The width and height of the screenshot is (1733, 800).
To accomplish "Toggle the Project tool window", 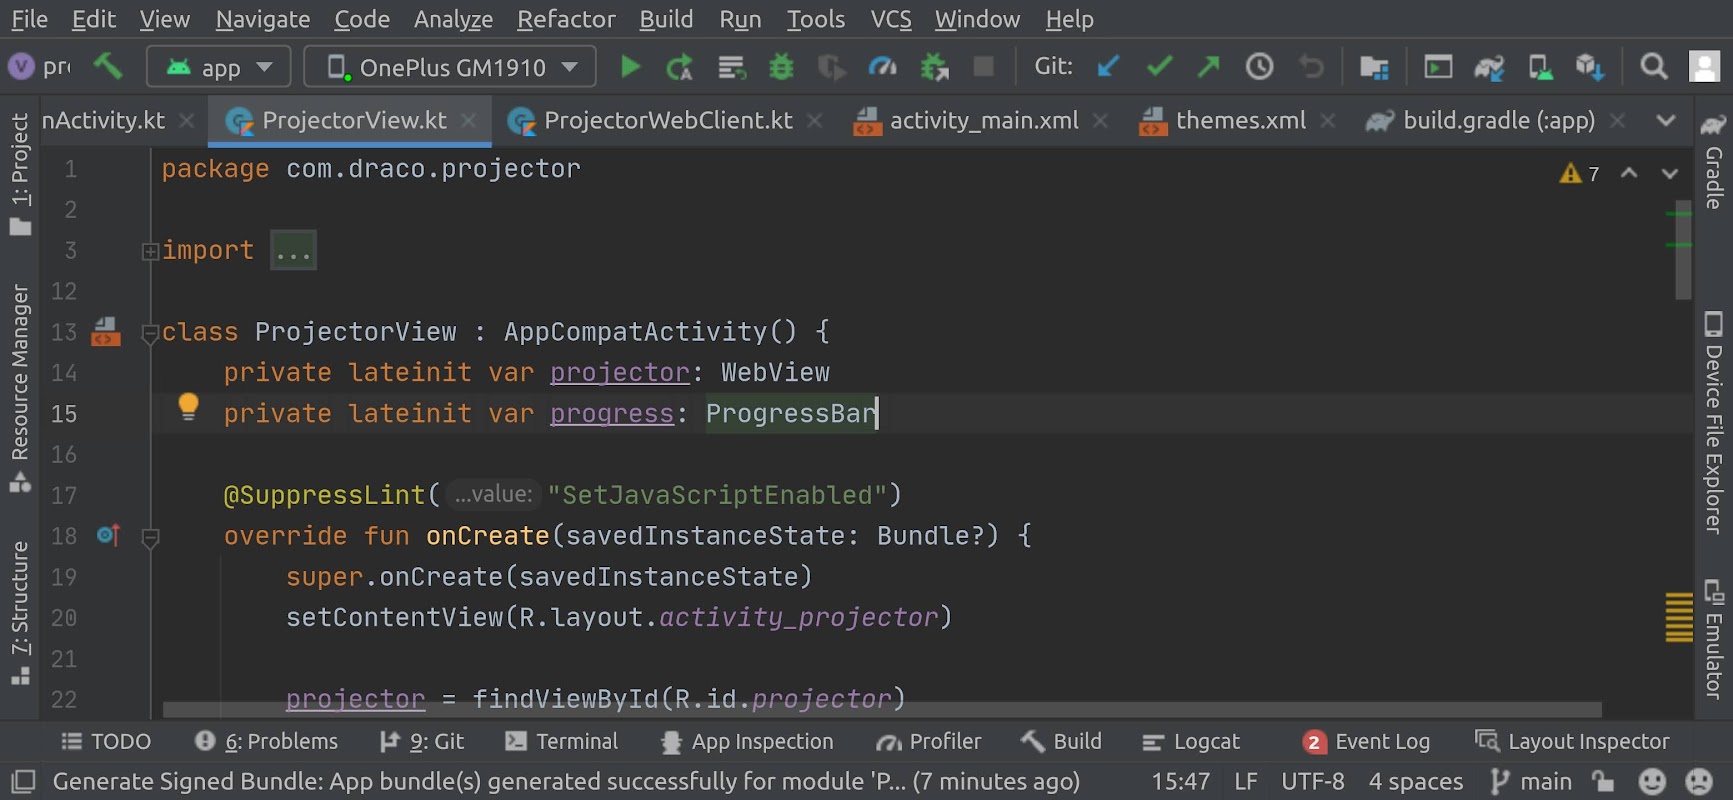I will (20, 172).
